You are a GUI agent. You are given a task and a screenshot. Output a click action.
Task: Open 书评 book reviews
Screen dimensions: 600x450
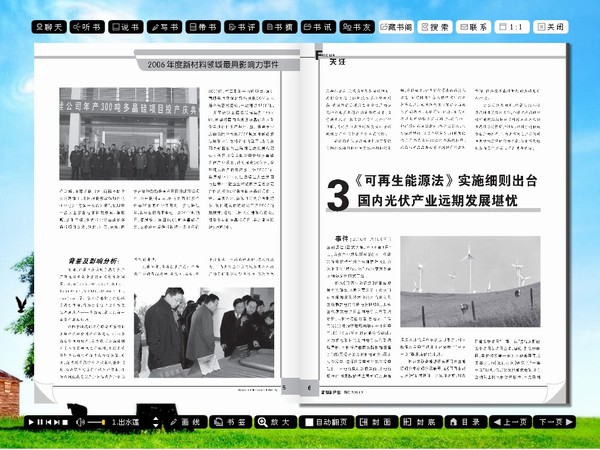[242, 27]
